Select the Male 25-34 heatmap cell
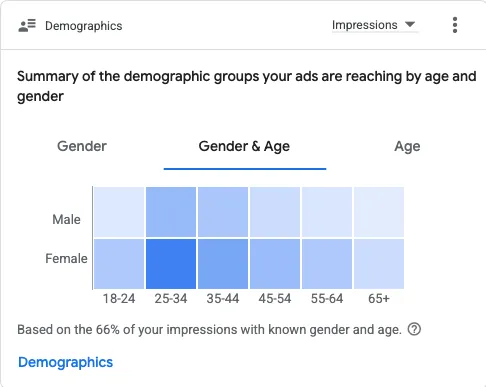The height and width of the screenshot is (387, 486). click(171, 212)
